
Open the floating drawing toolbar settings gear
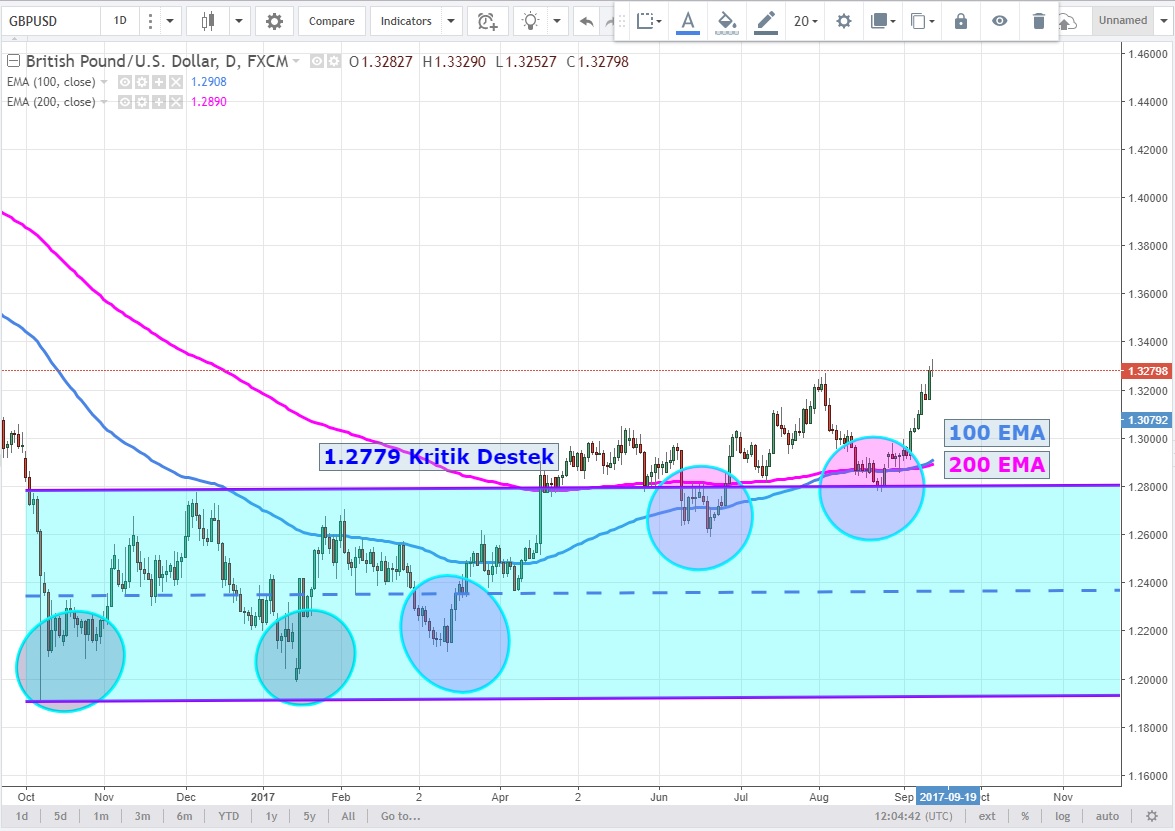844,21
